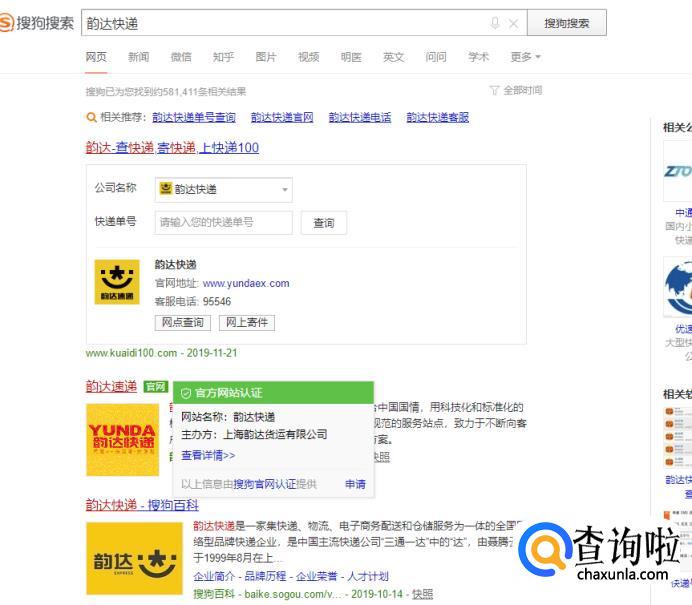The width and height of the screenshot is (692, 605).
Task: Open the 快照 link beside the certification popup
Action: tap(382, 457)
